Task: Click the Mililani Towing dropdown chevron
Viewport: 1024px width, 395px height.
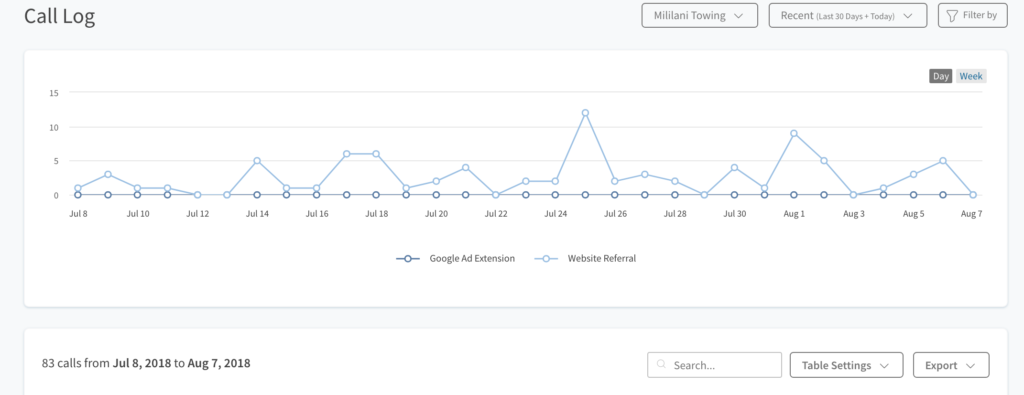Action: click(x=738, y=16)
